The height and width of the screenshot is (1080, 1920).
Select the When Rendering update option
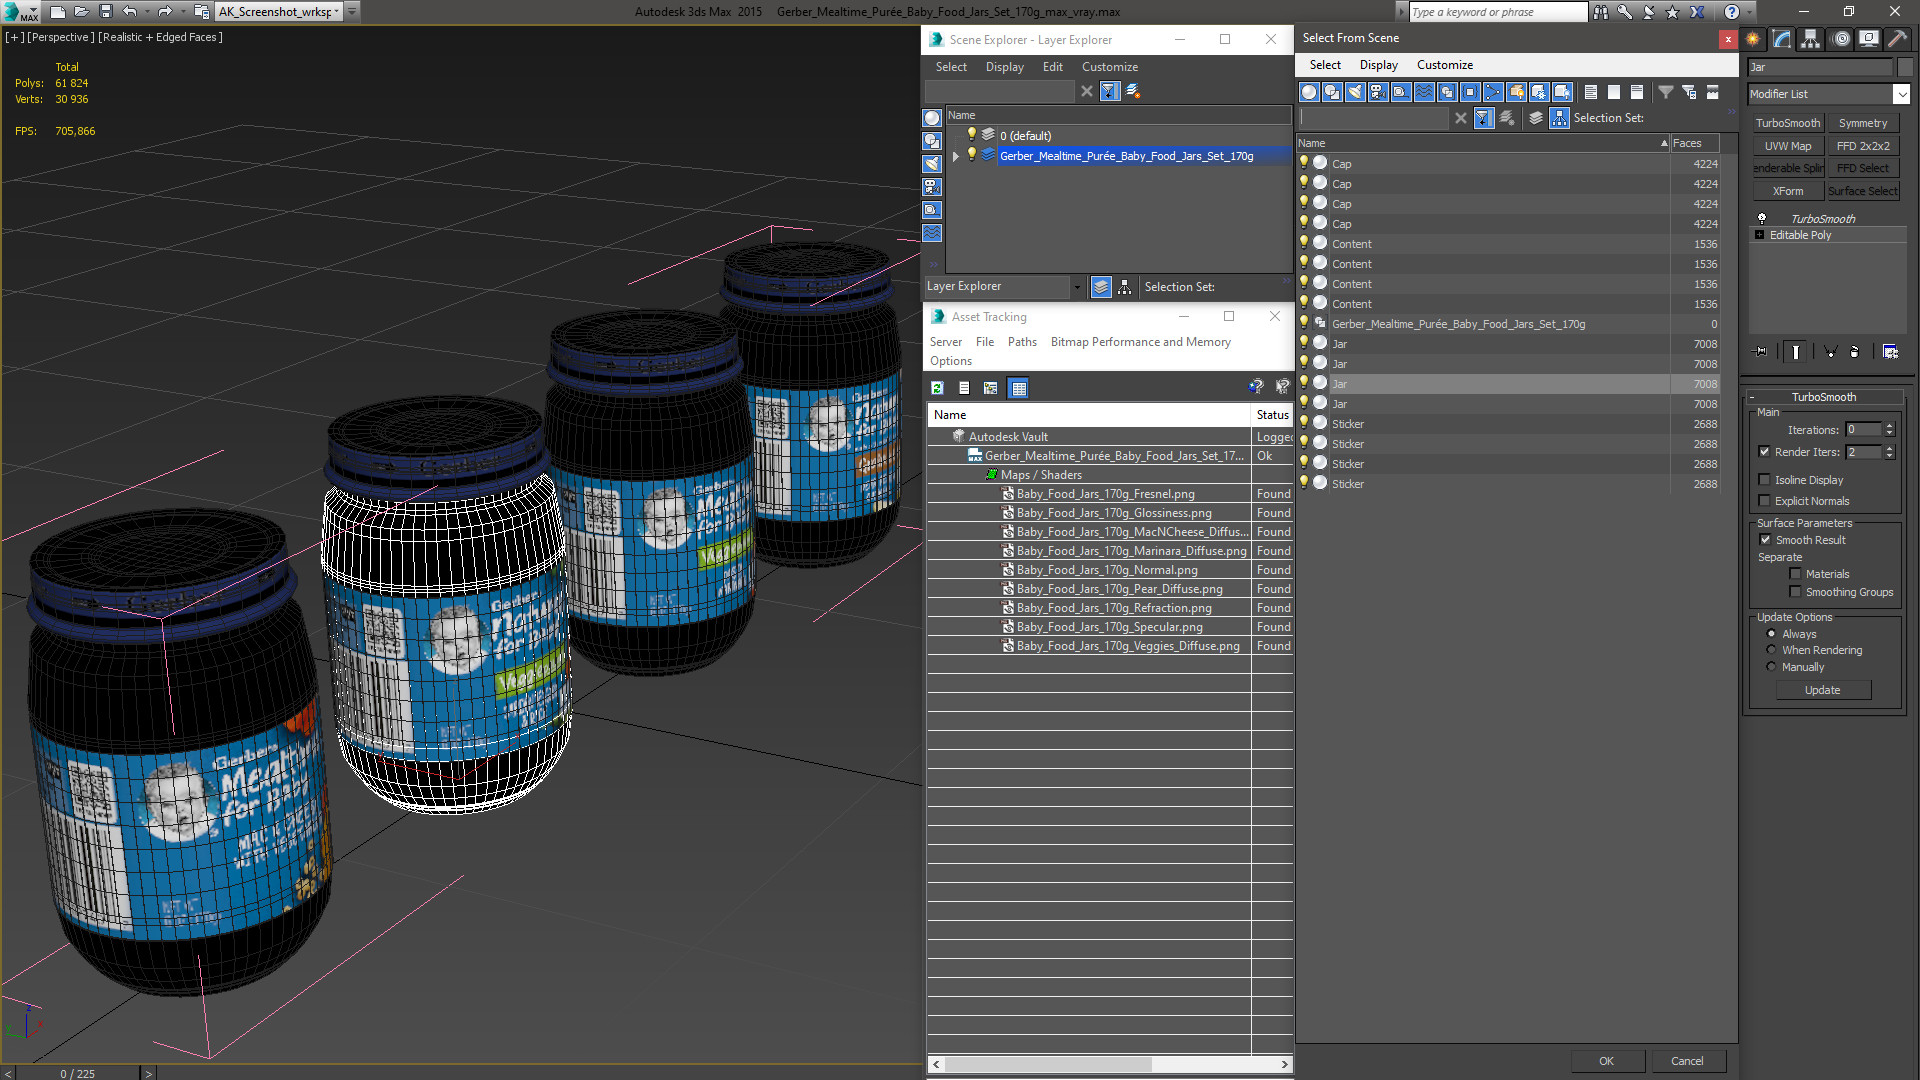[x=1771, y=650]
